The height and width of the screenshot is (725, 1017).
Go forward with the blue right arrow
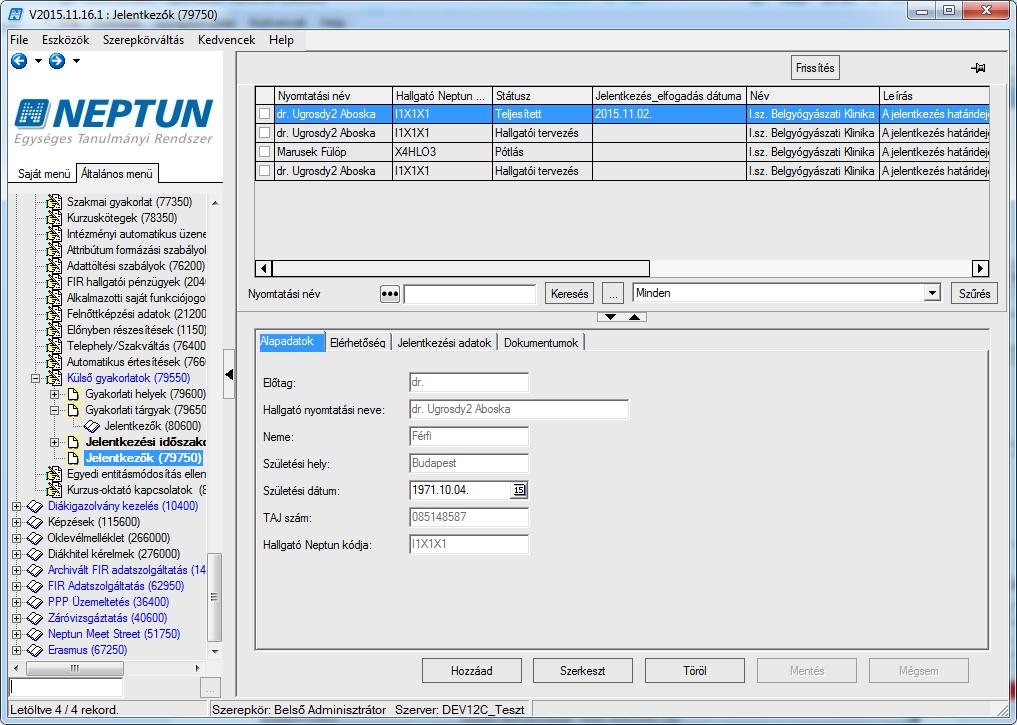point(57,61)
